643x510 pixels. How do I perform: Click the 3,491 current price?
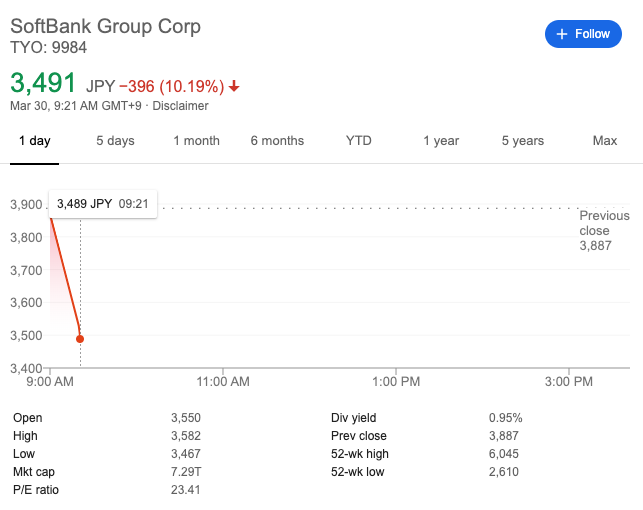point(43,83)
